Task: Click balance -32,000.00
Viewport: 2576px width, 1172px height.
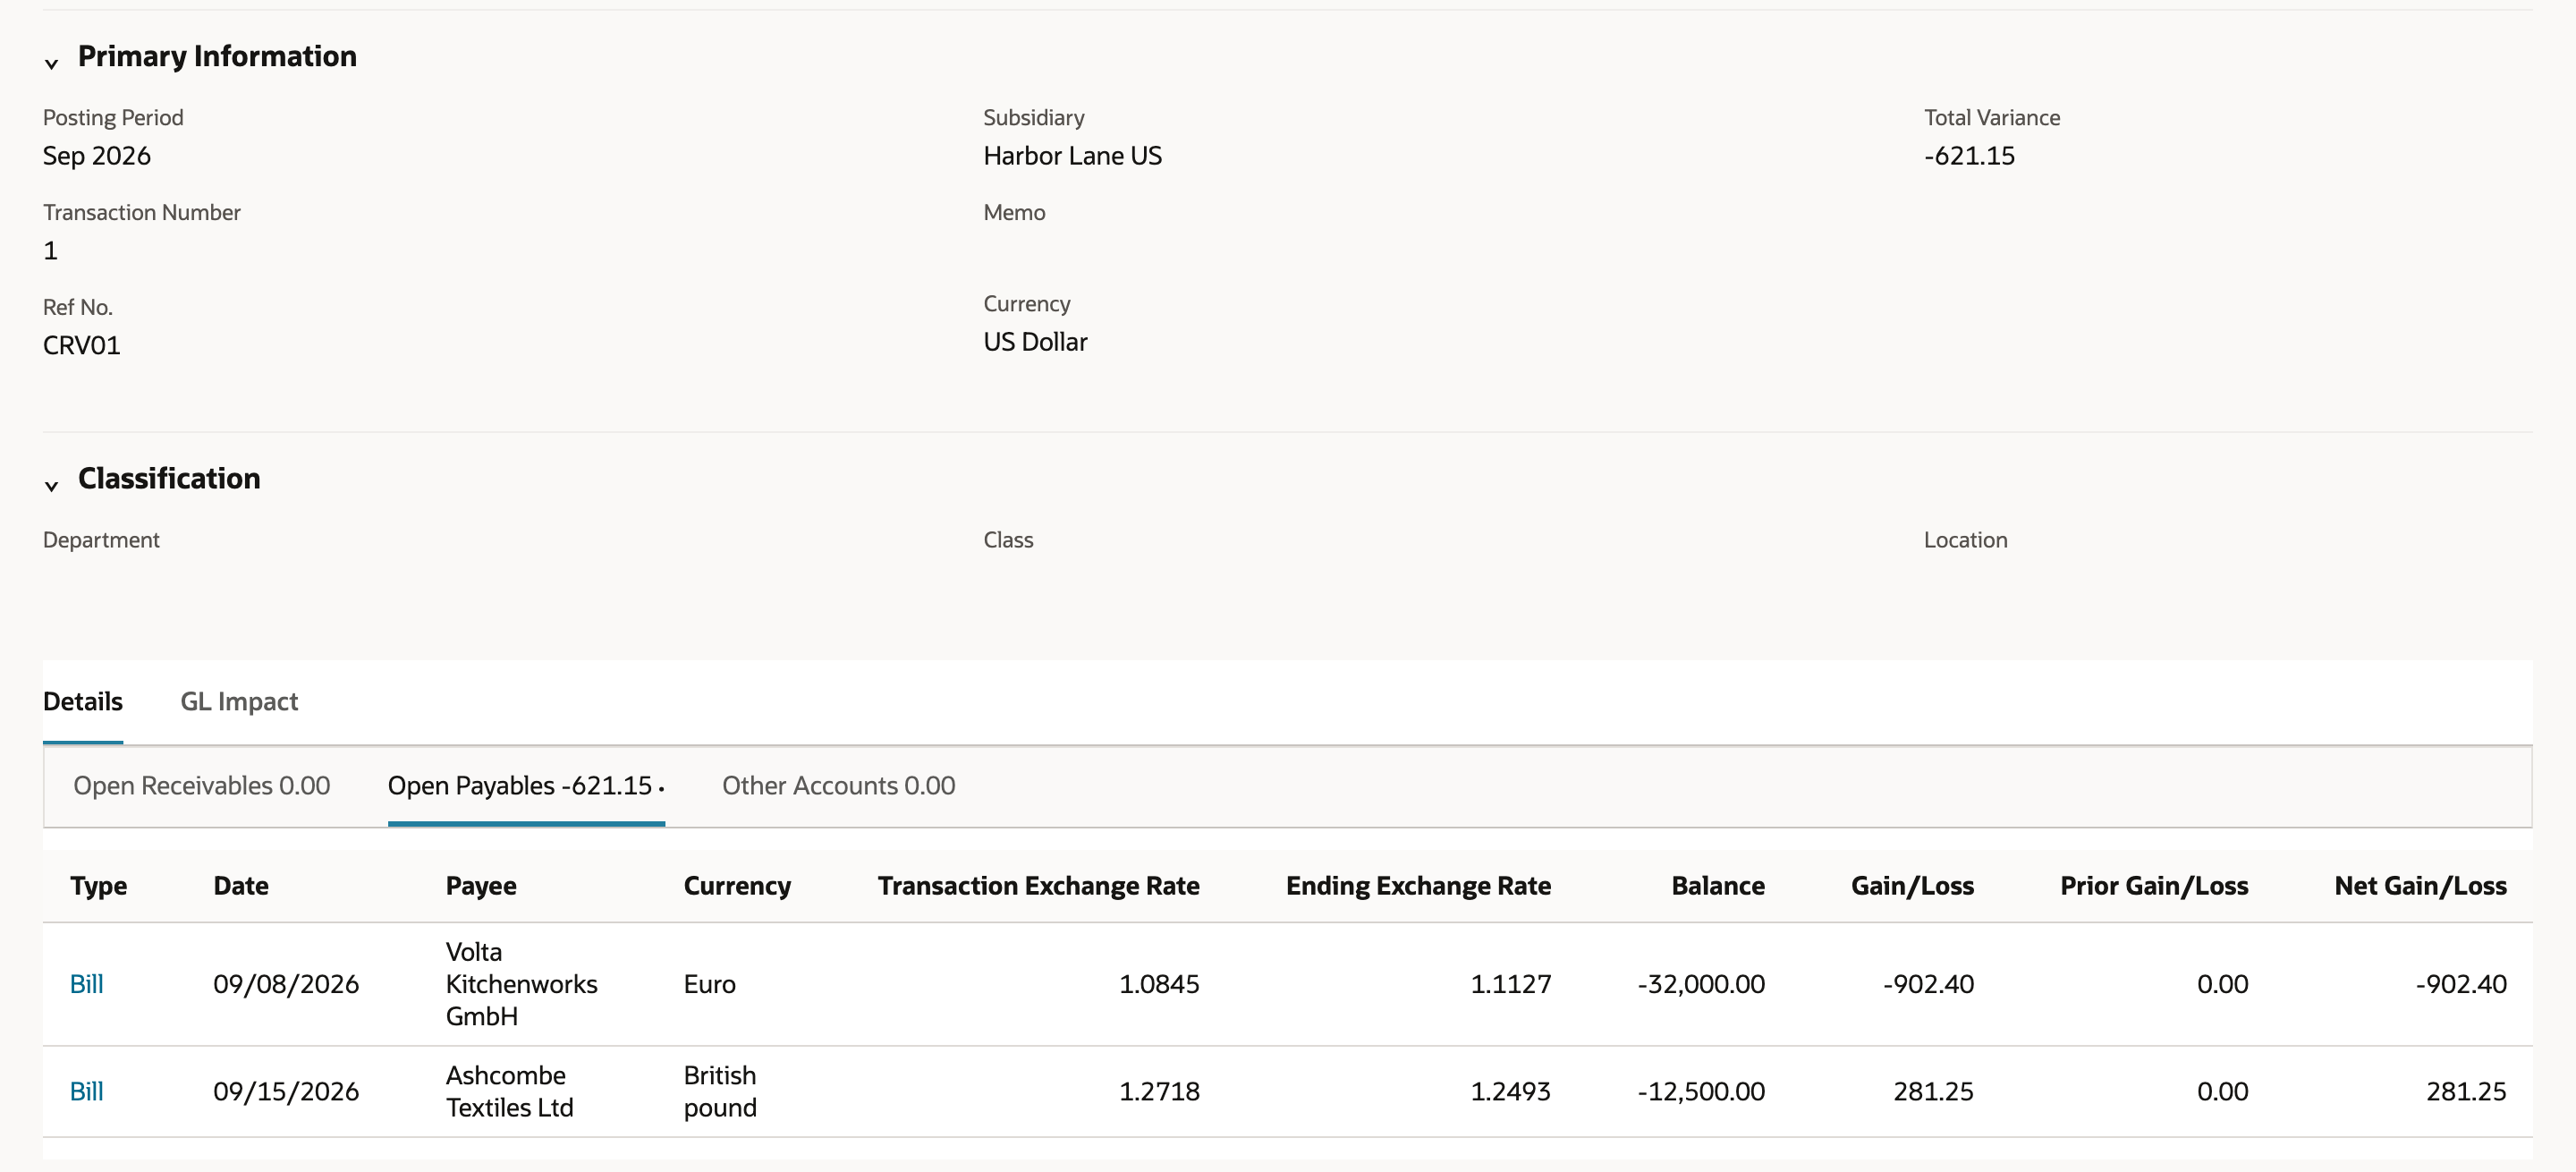Action: point(1701,983)
